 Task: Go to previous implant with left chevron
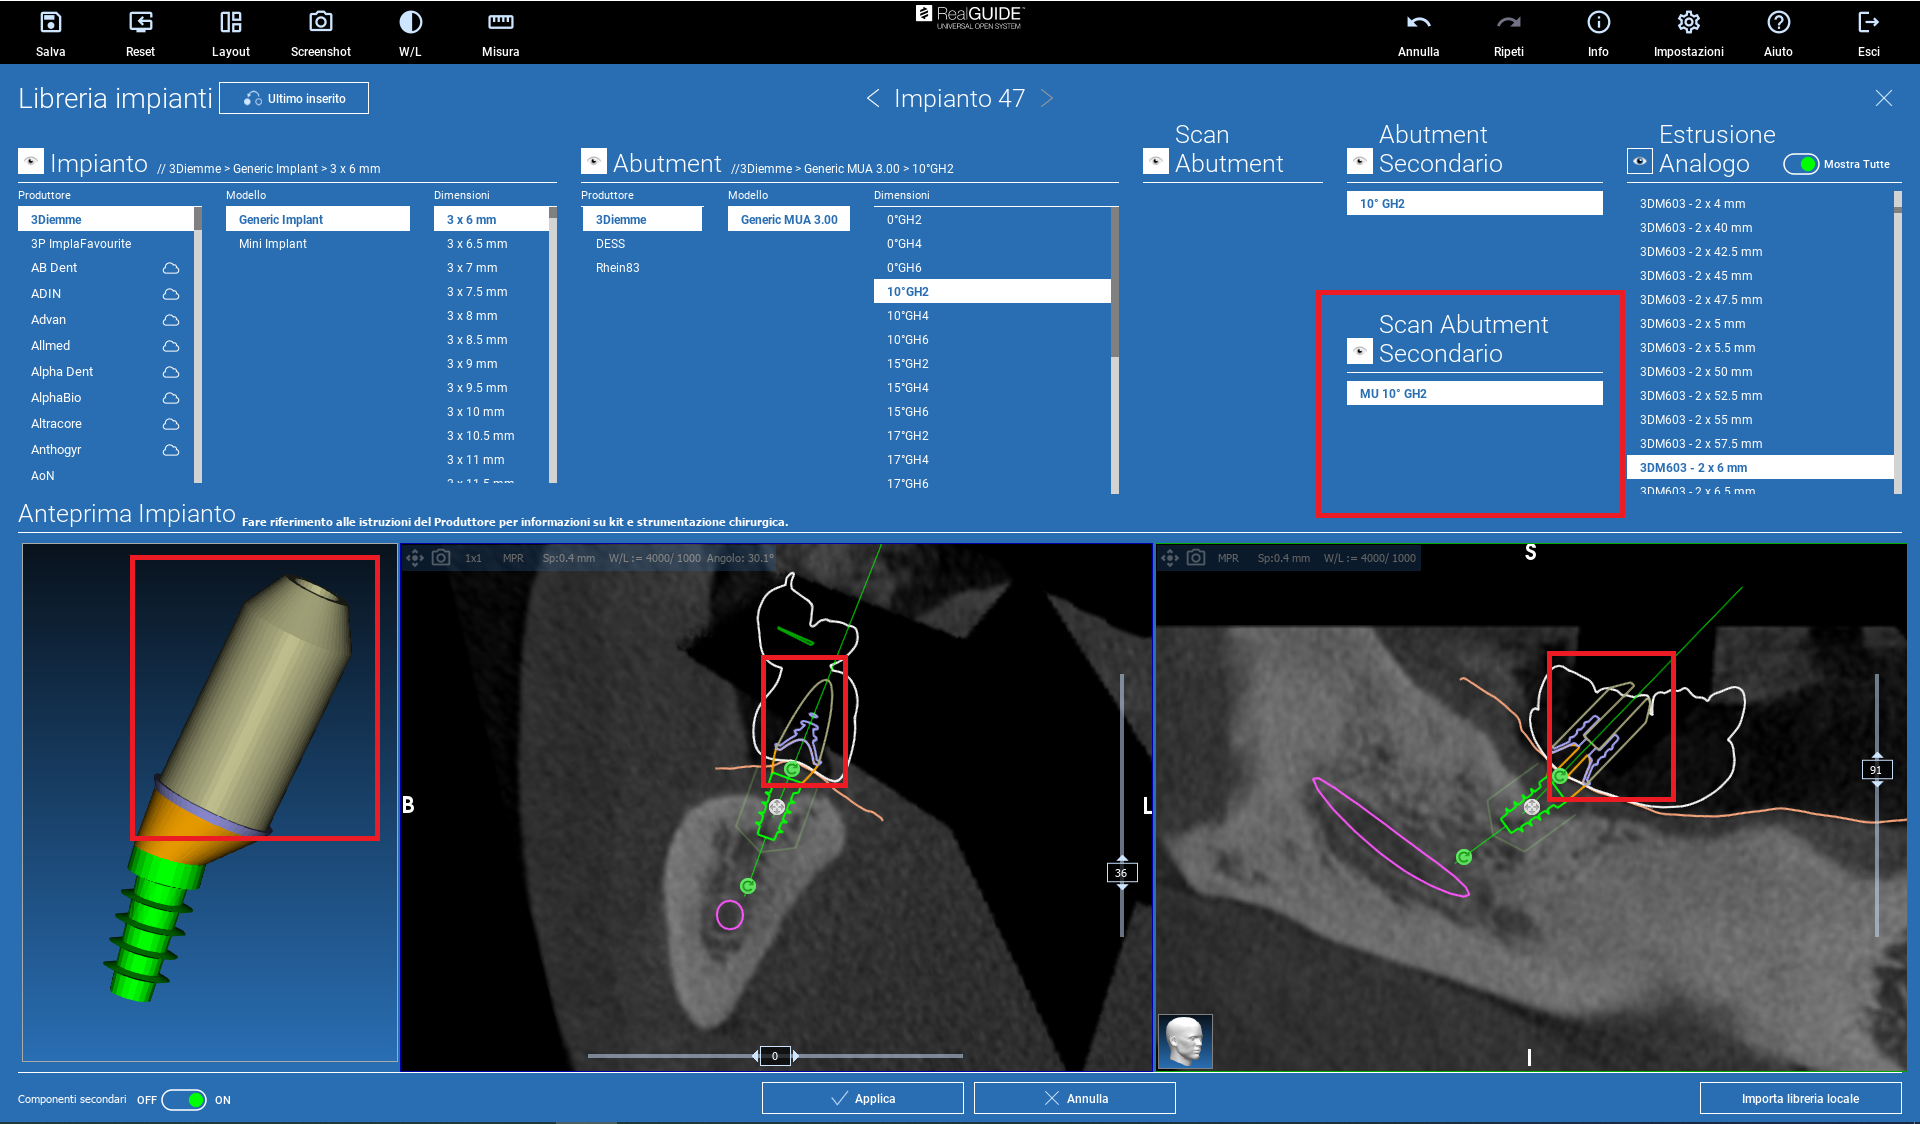tap(873, 98)
